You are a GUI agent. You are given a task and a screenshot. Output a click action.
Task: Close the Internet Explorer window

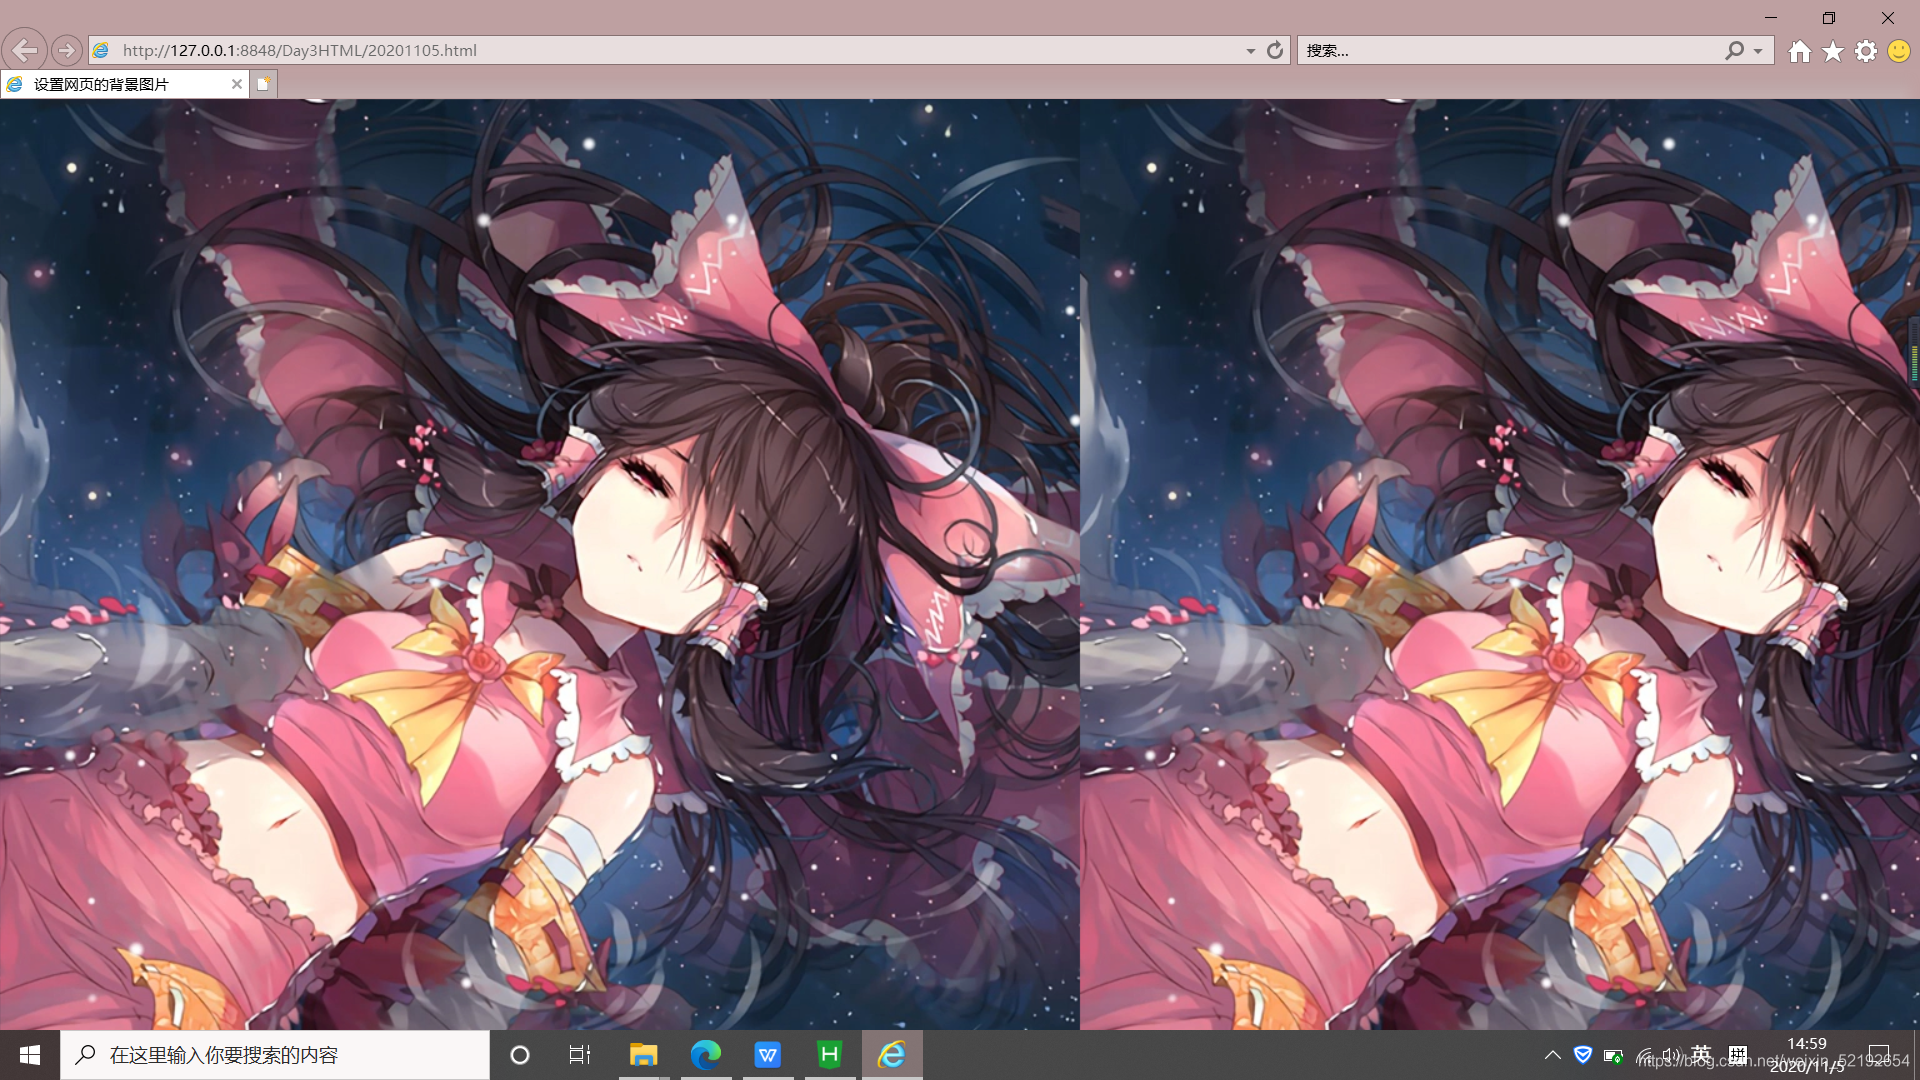coord(1888,17)
